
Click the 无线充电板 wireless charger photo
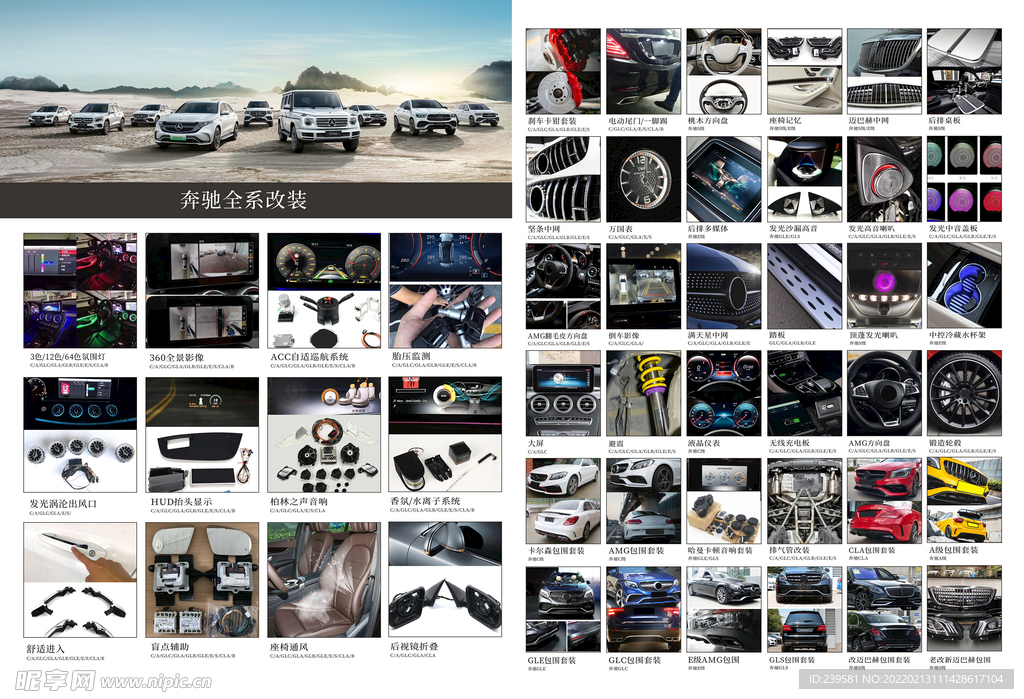(x=805, y=393)
